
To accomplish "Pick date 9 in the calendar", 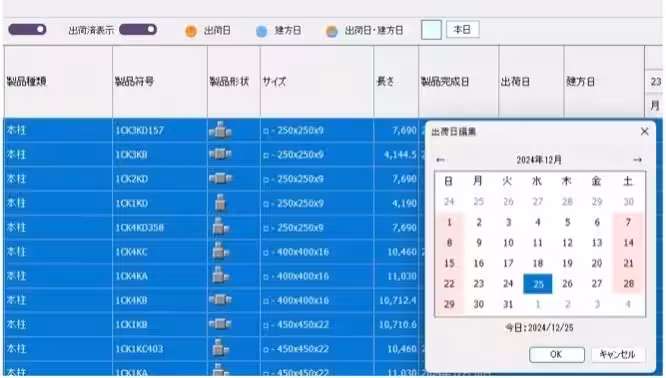I will tap(479, 243).
